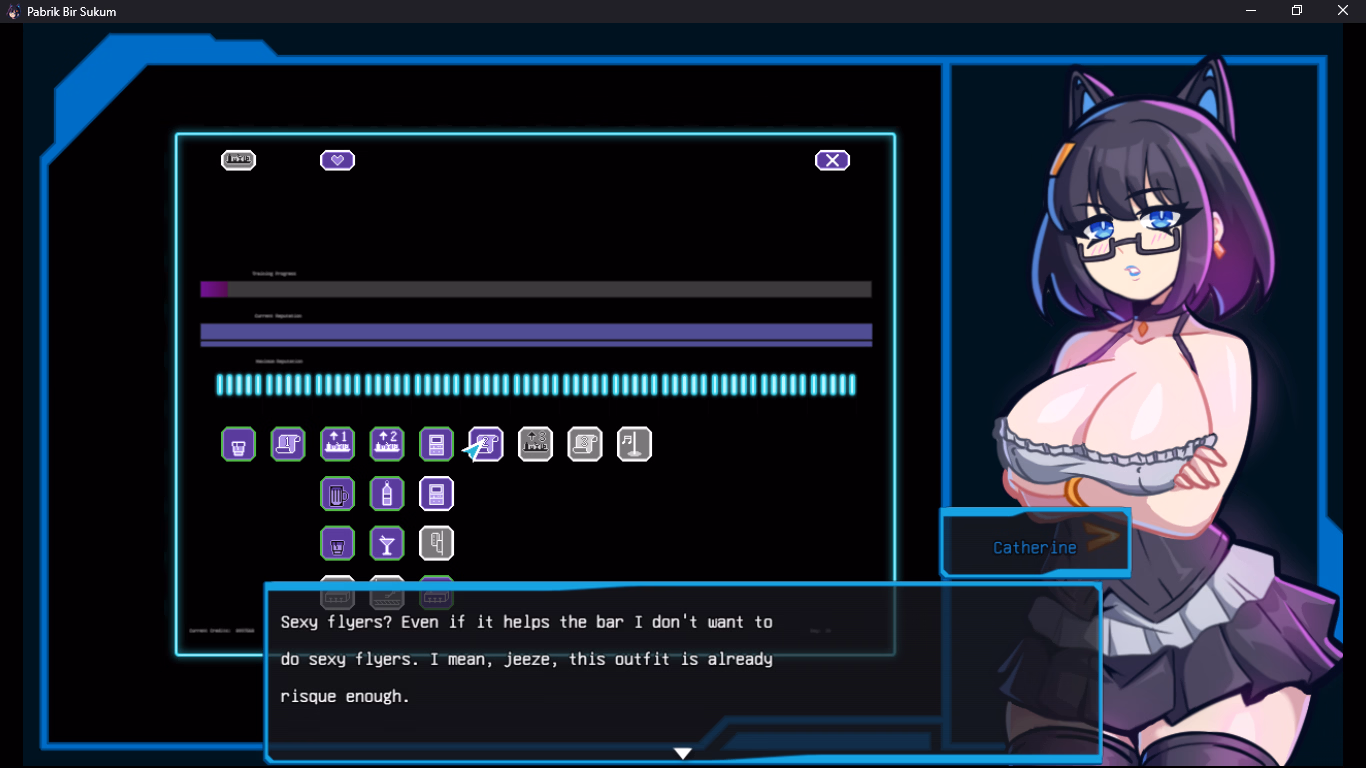
Task: Select the locked music stage pole icon
Action: point(635,444)
